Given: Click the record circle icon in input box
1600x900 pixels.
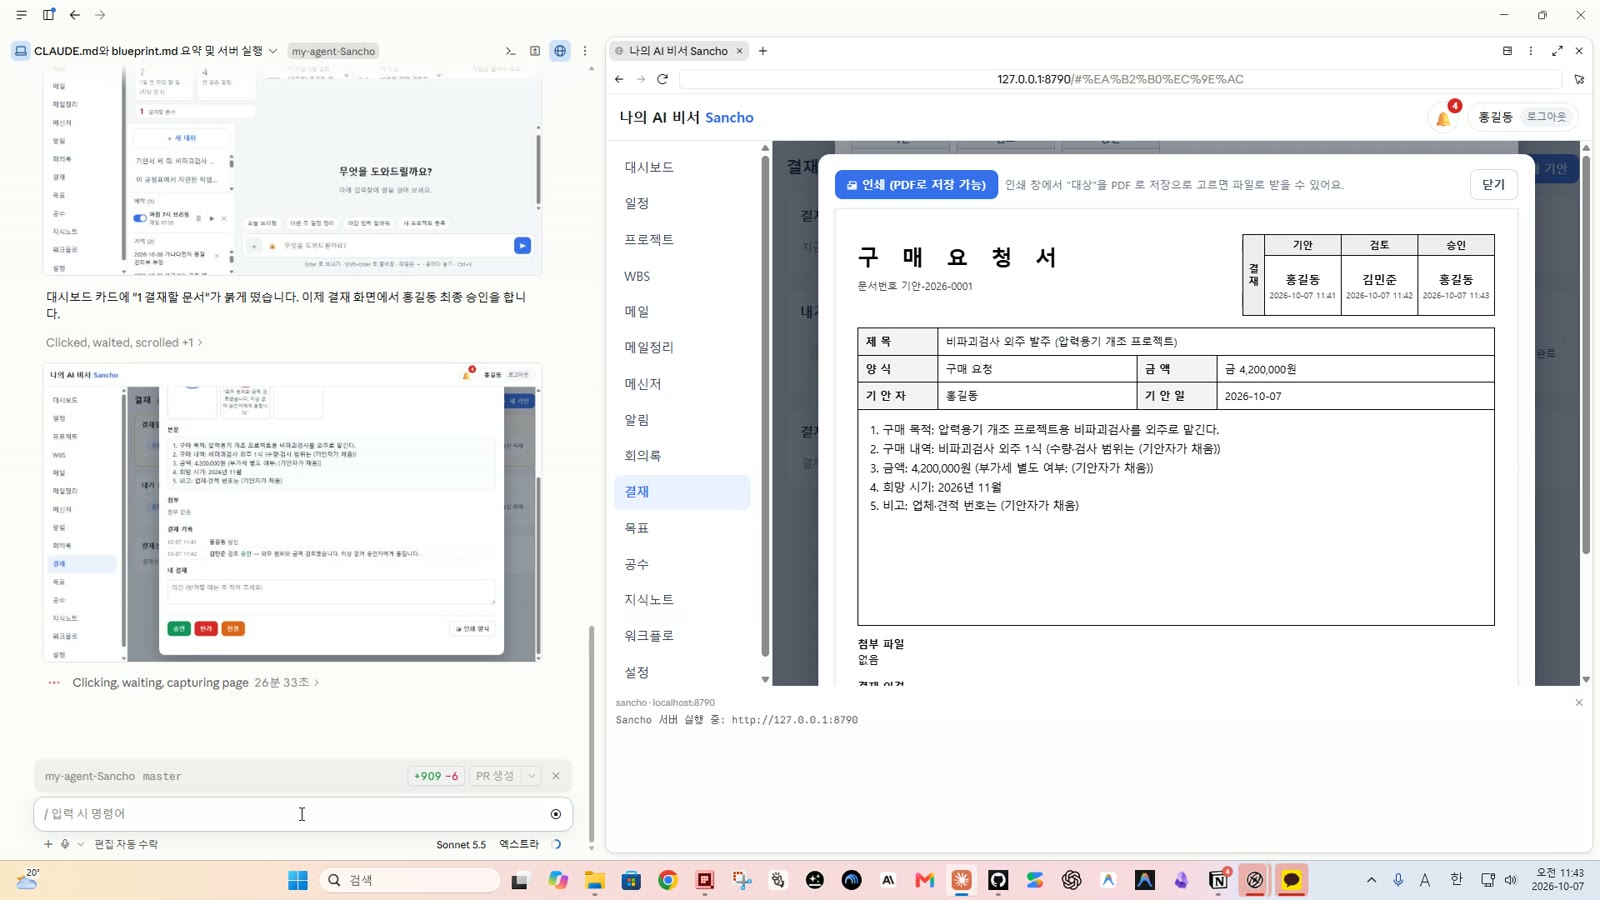Looking at the screenshot, I should click(556, 814).
